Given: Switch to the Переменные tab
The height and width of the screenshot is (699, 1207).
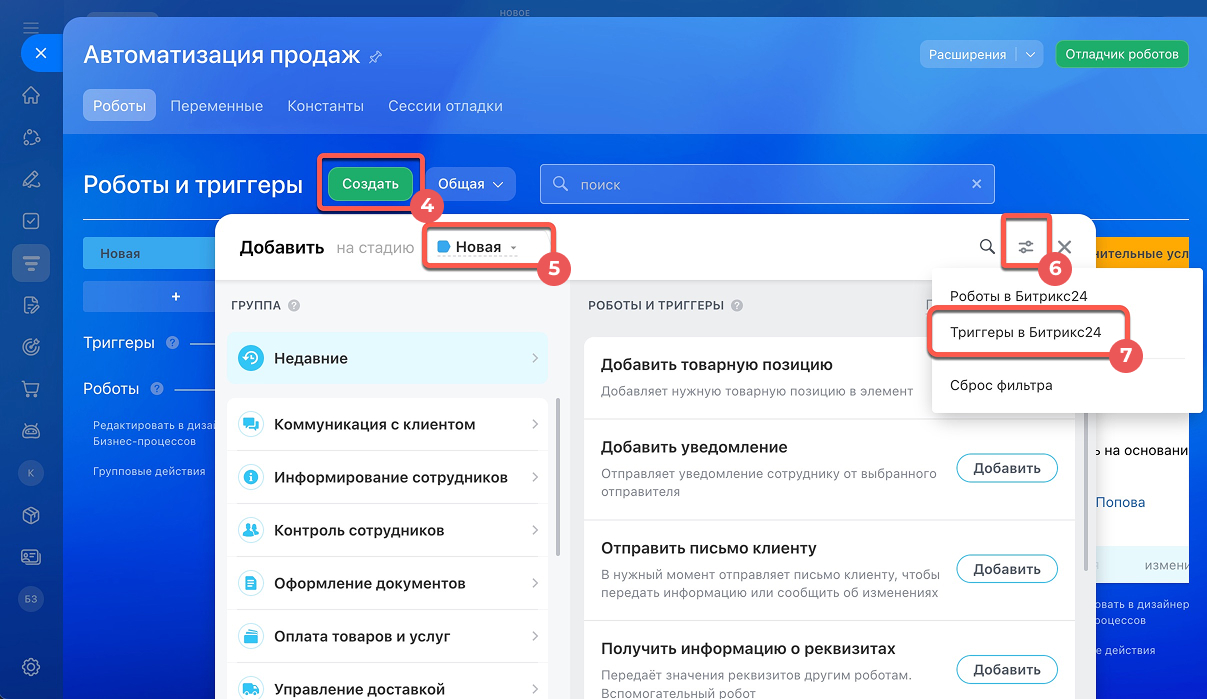Looking at the screenshot, I should point(216,106).
